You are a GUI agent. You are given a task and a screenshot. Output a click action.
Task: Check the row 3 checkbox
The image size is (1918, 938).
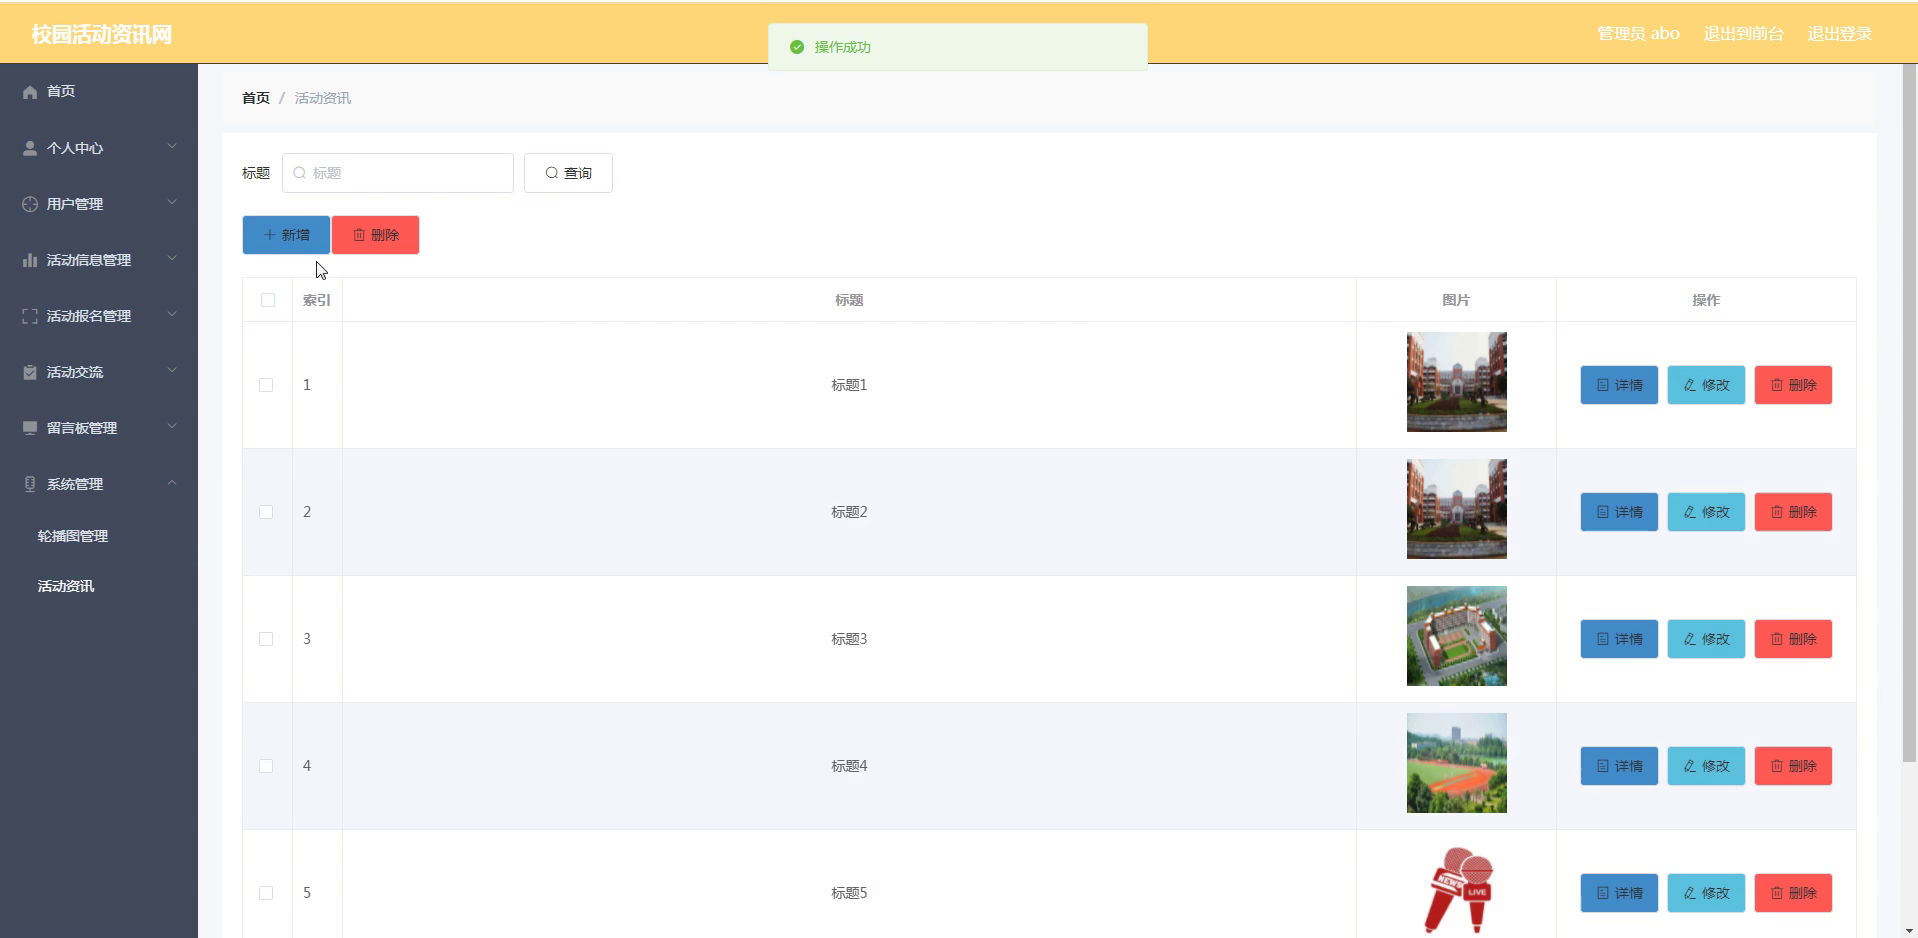tap(266, 639)
